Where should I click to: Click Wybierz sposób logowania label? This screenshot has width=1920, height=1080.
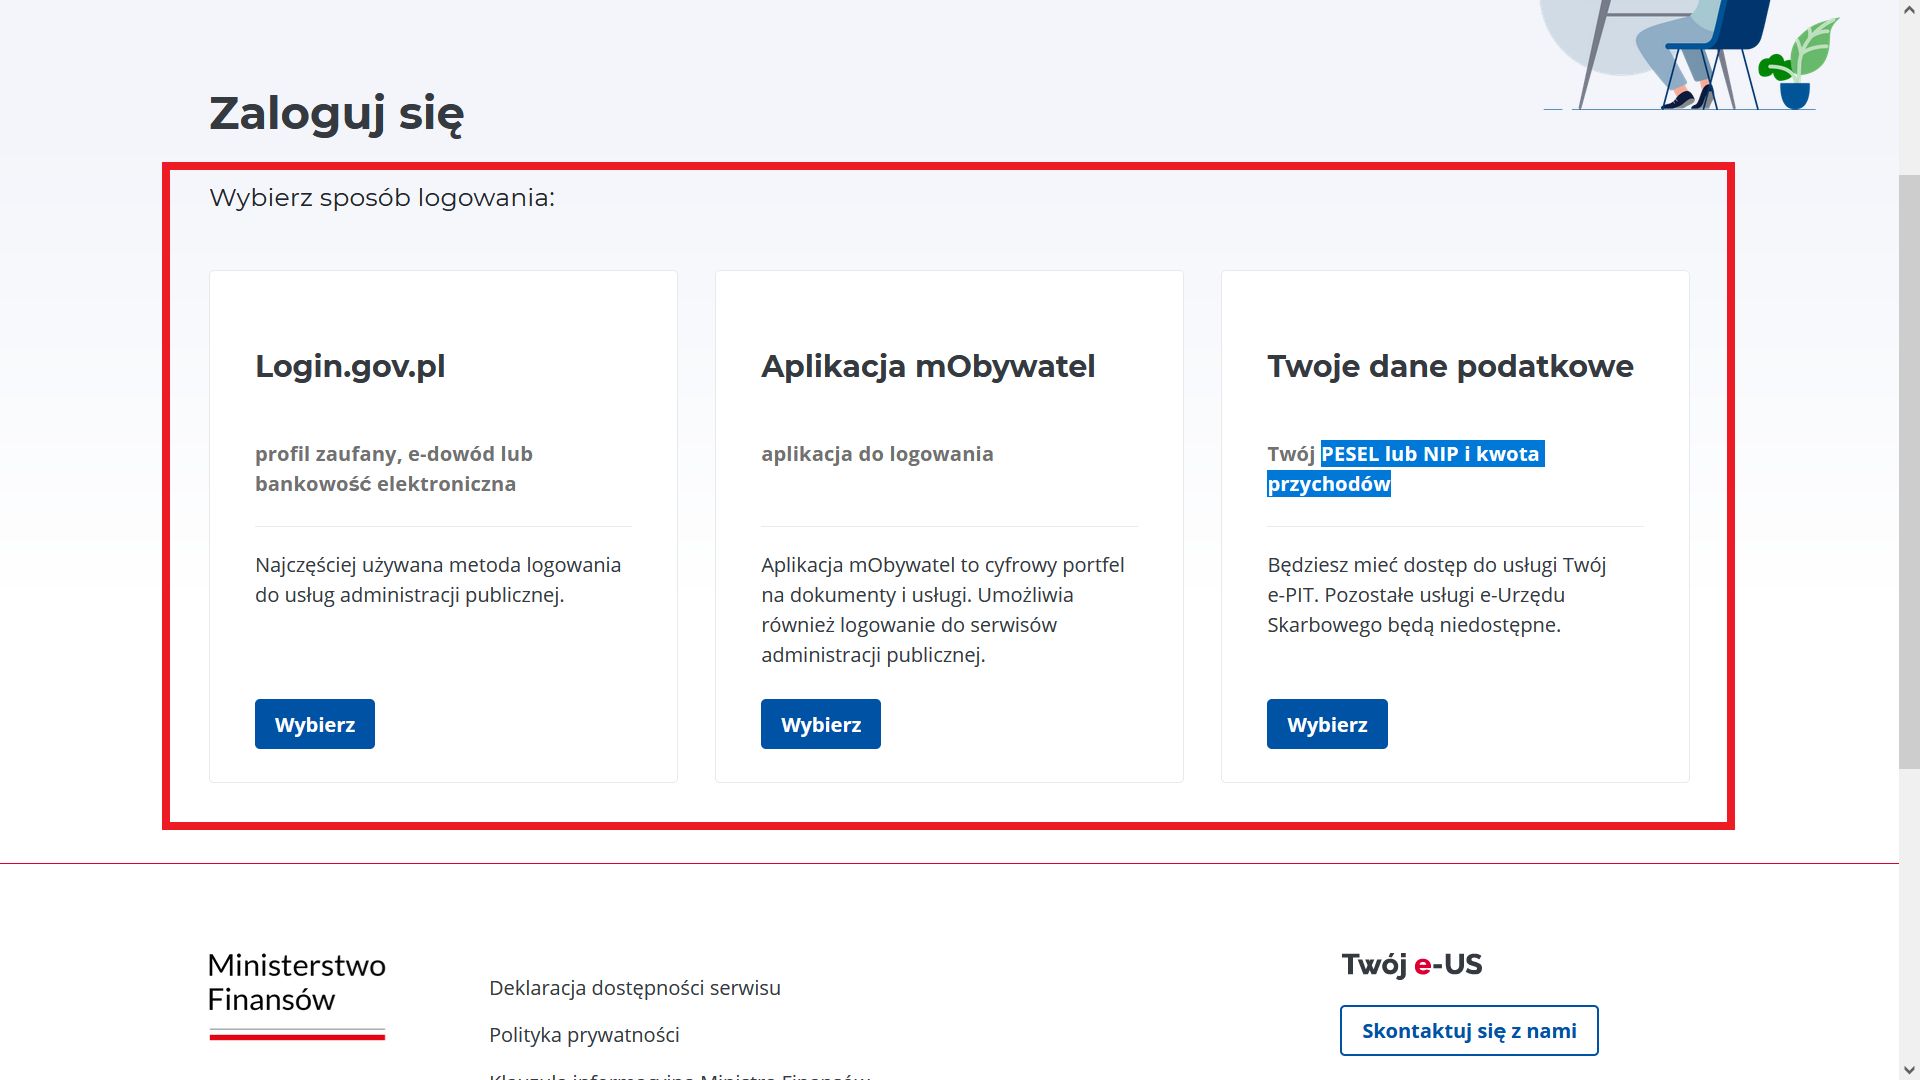[x=382, y=197]
